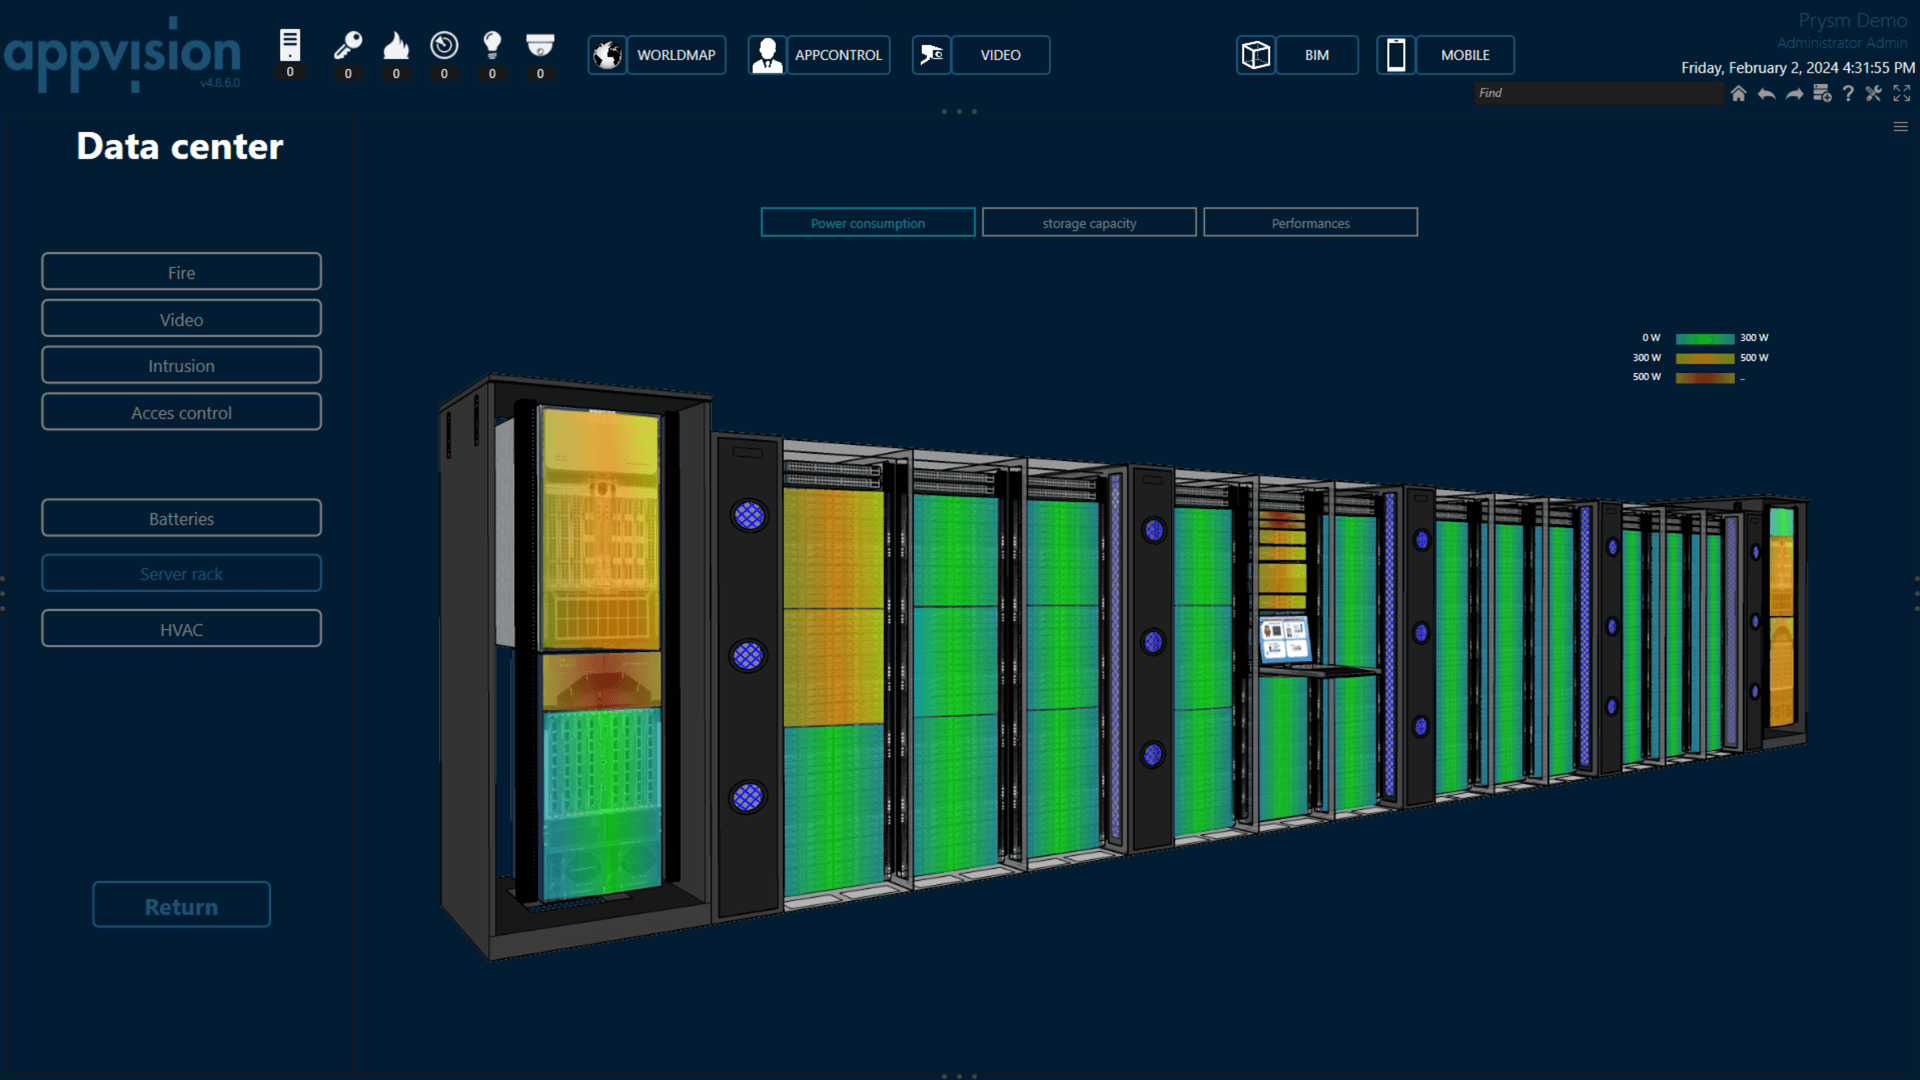1920x1080 pixels.
Task: Click the server alarm counter icon
Action: 290,45
